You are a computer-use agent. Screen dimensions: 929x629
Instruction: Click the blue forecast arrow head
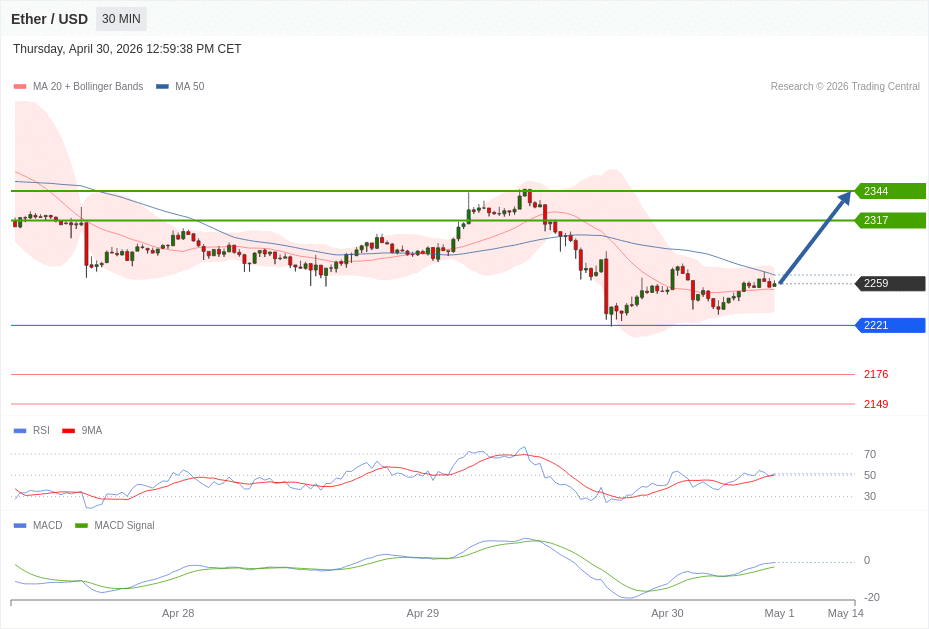coord(845,198)
